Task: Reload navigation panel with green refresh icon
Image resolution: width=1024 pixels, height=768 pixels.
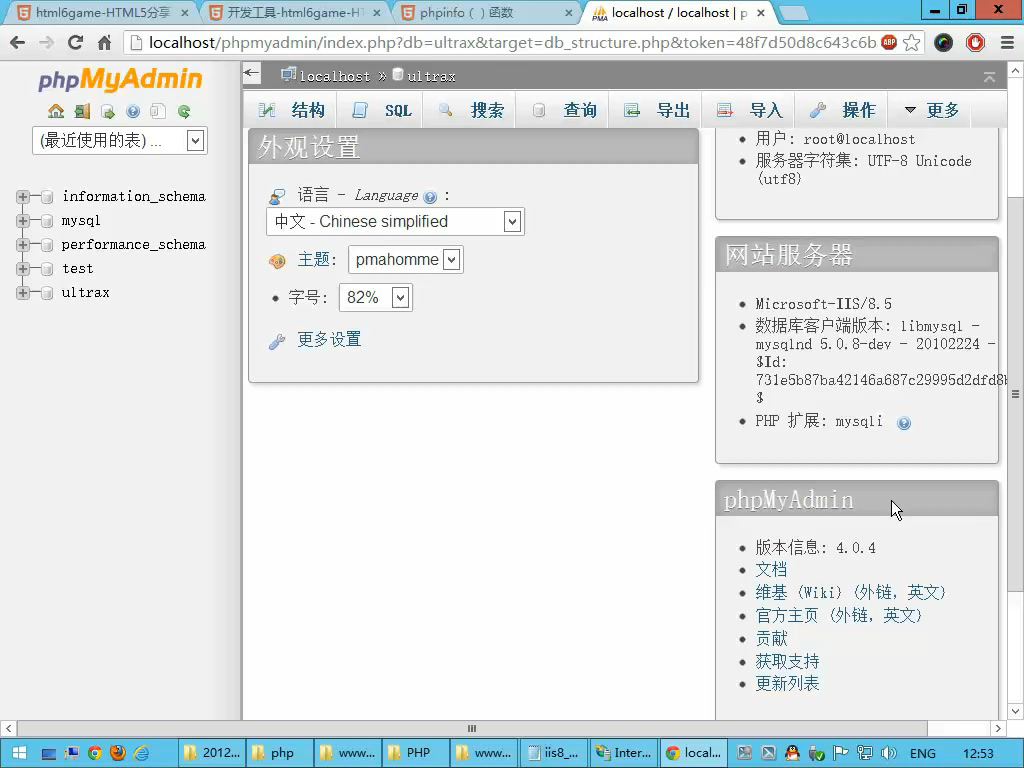Action: [184, 112]
